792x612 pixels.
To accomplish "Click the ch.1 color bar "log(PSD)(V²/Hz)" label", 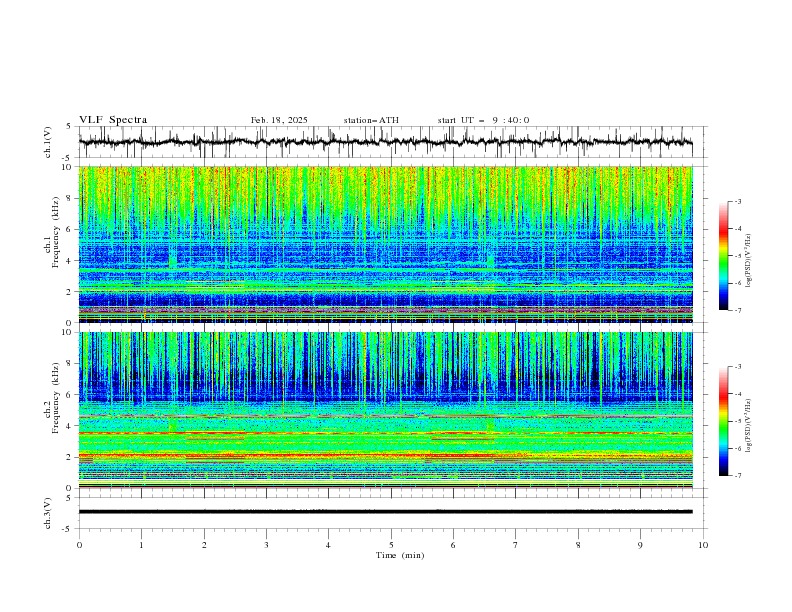I will click(x=748, y=260).
